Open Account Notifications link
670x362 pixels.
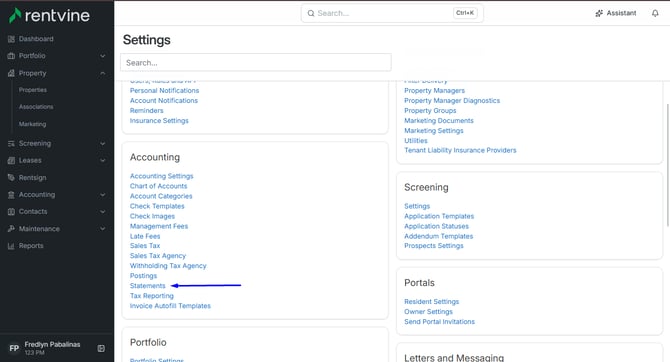[x=164, y=100]
